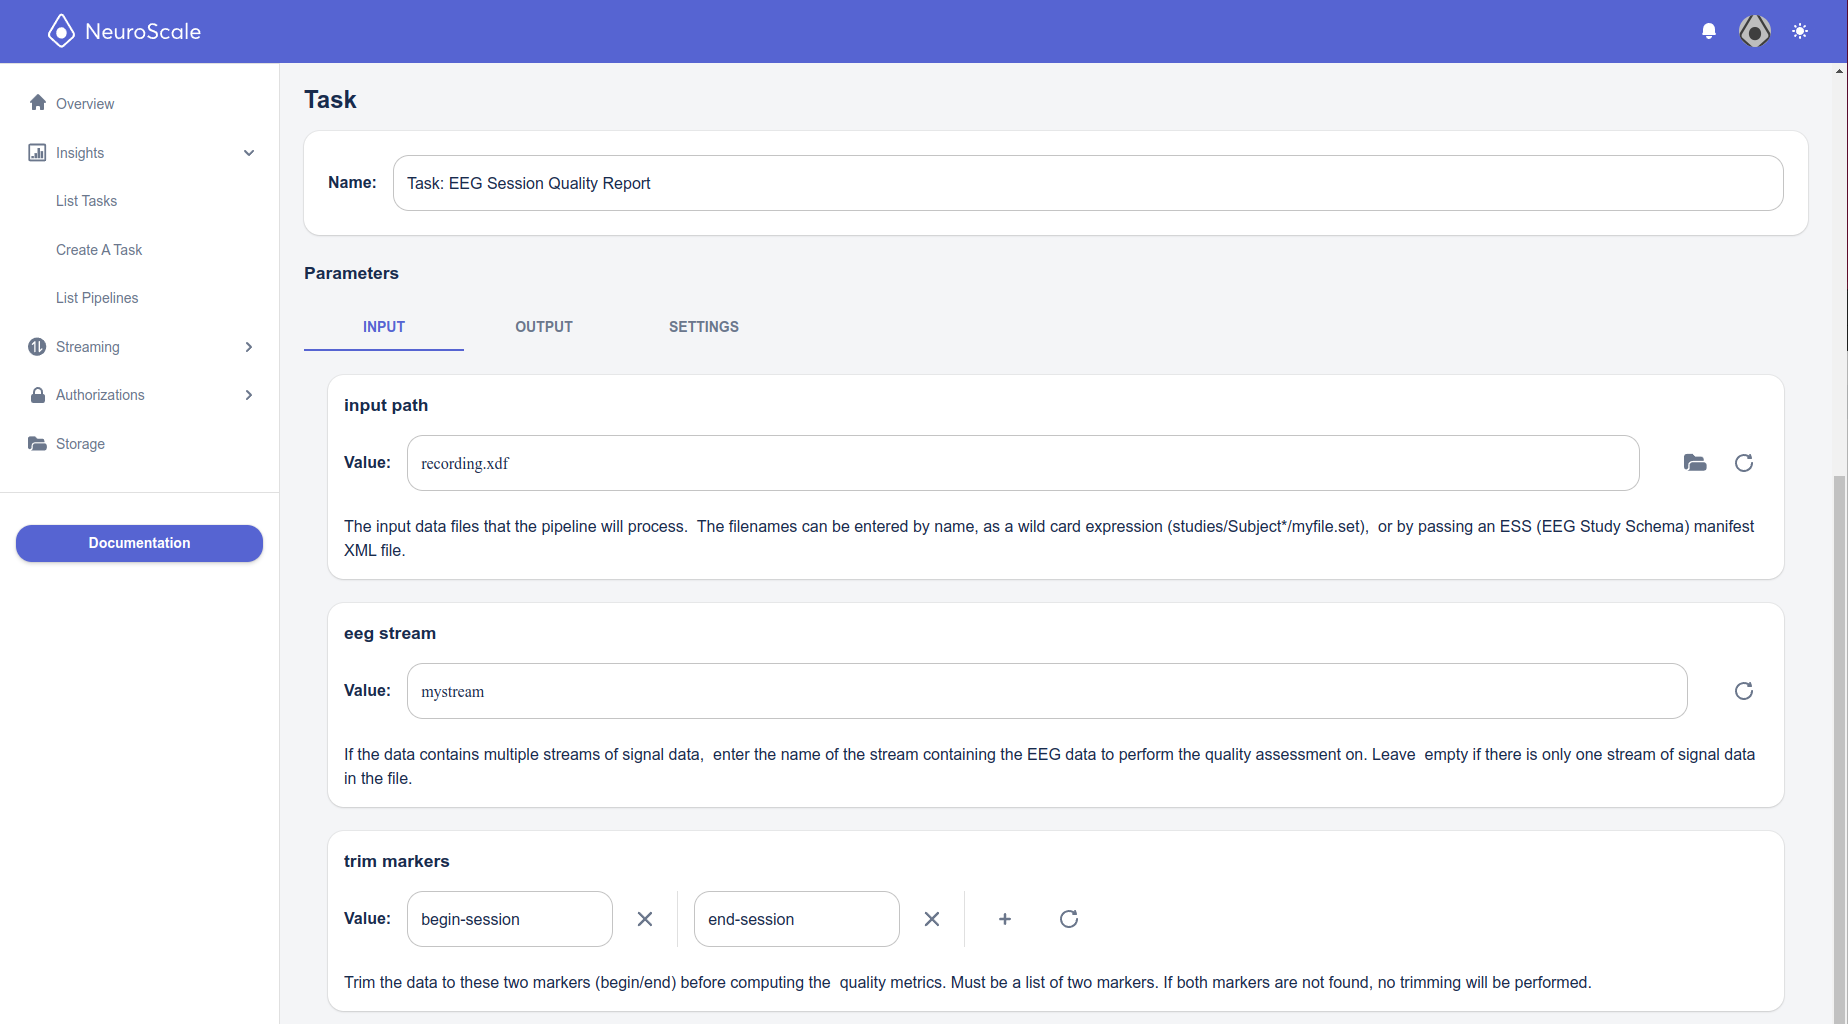
Task: Reset the trim markers value
Action: [x=1069, y=918]
